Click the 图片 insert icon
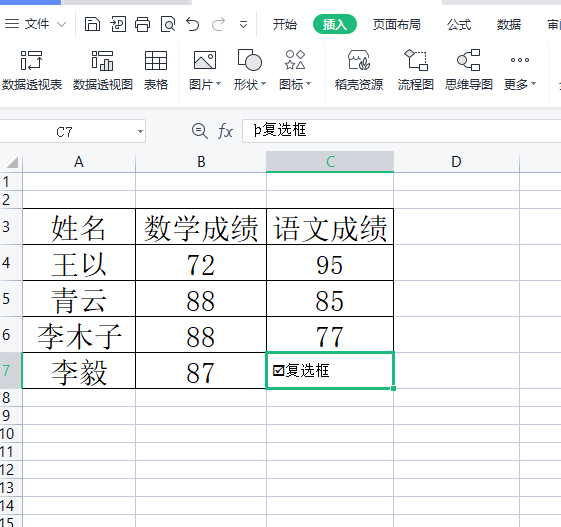Screen dimensions: 561x527 tap(205, 60)
